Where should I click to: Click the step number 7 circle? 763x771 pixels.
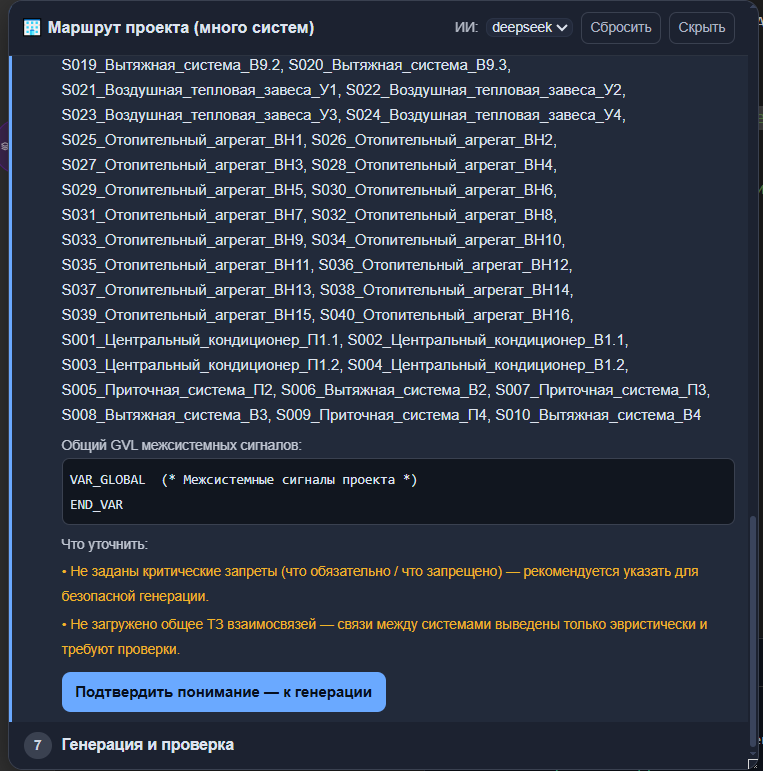37,745
